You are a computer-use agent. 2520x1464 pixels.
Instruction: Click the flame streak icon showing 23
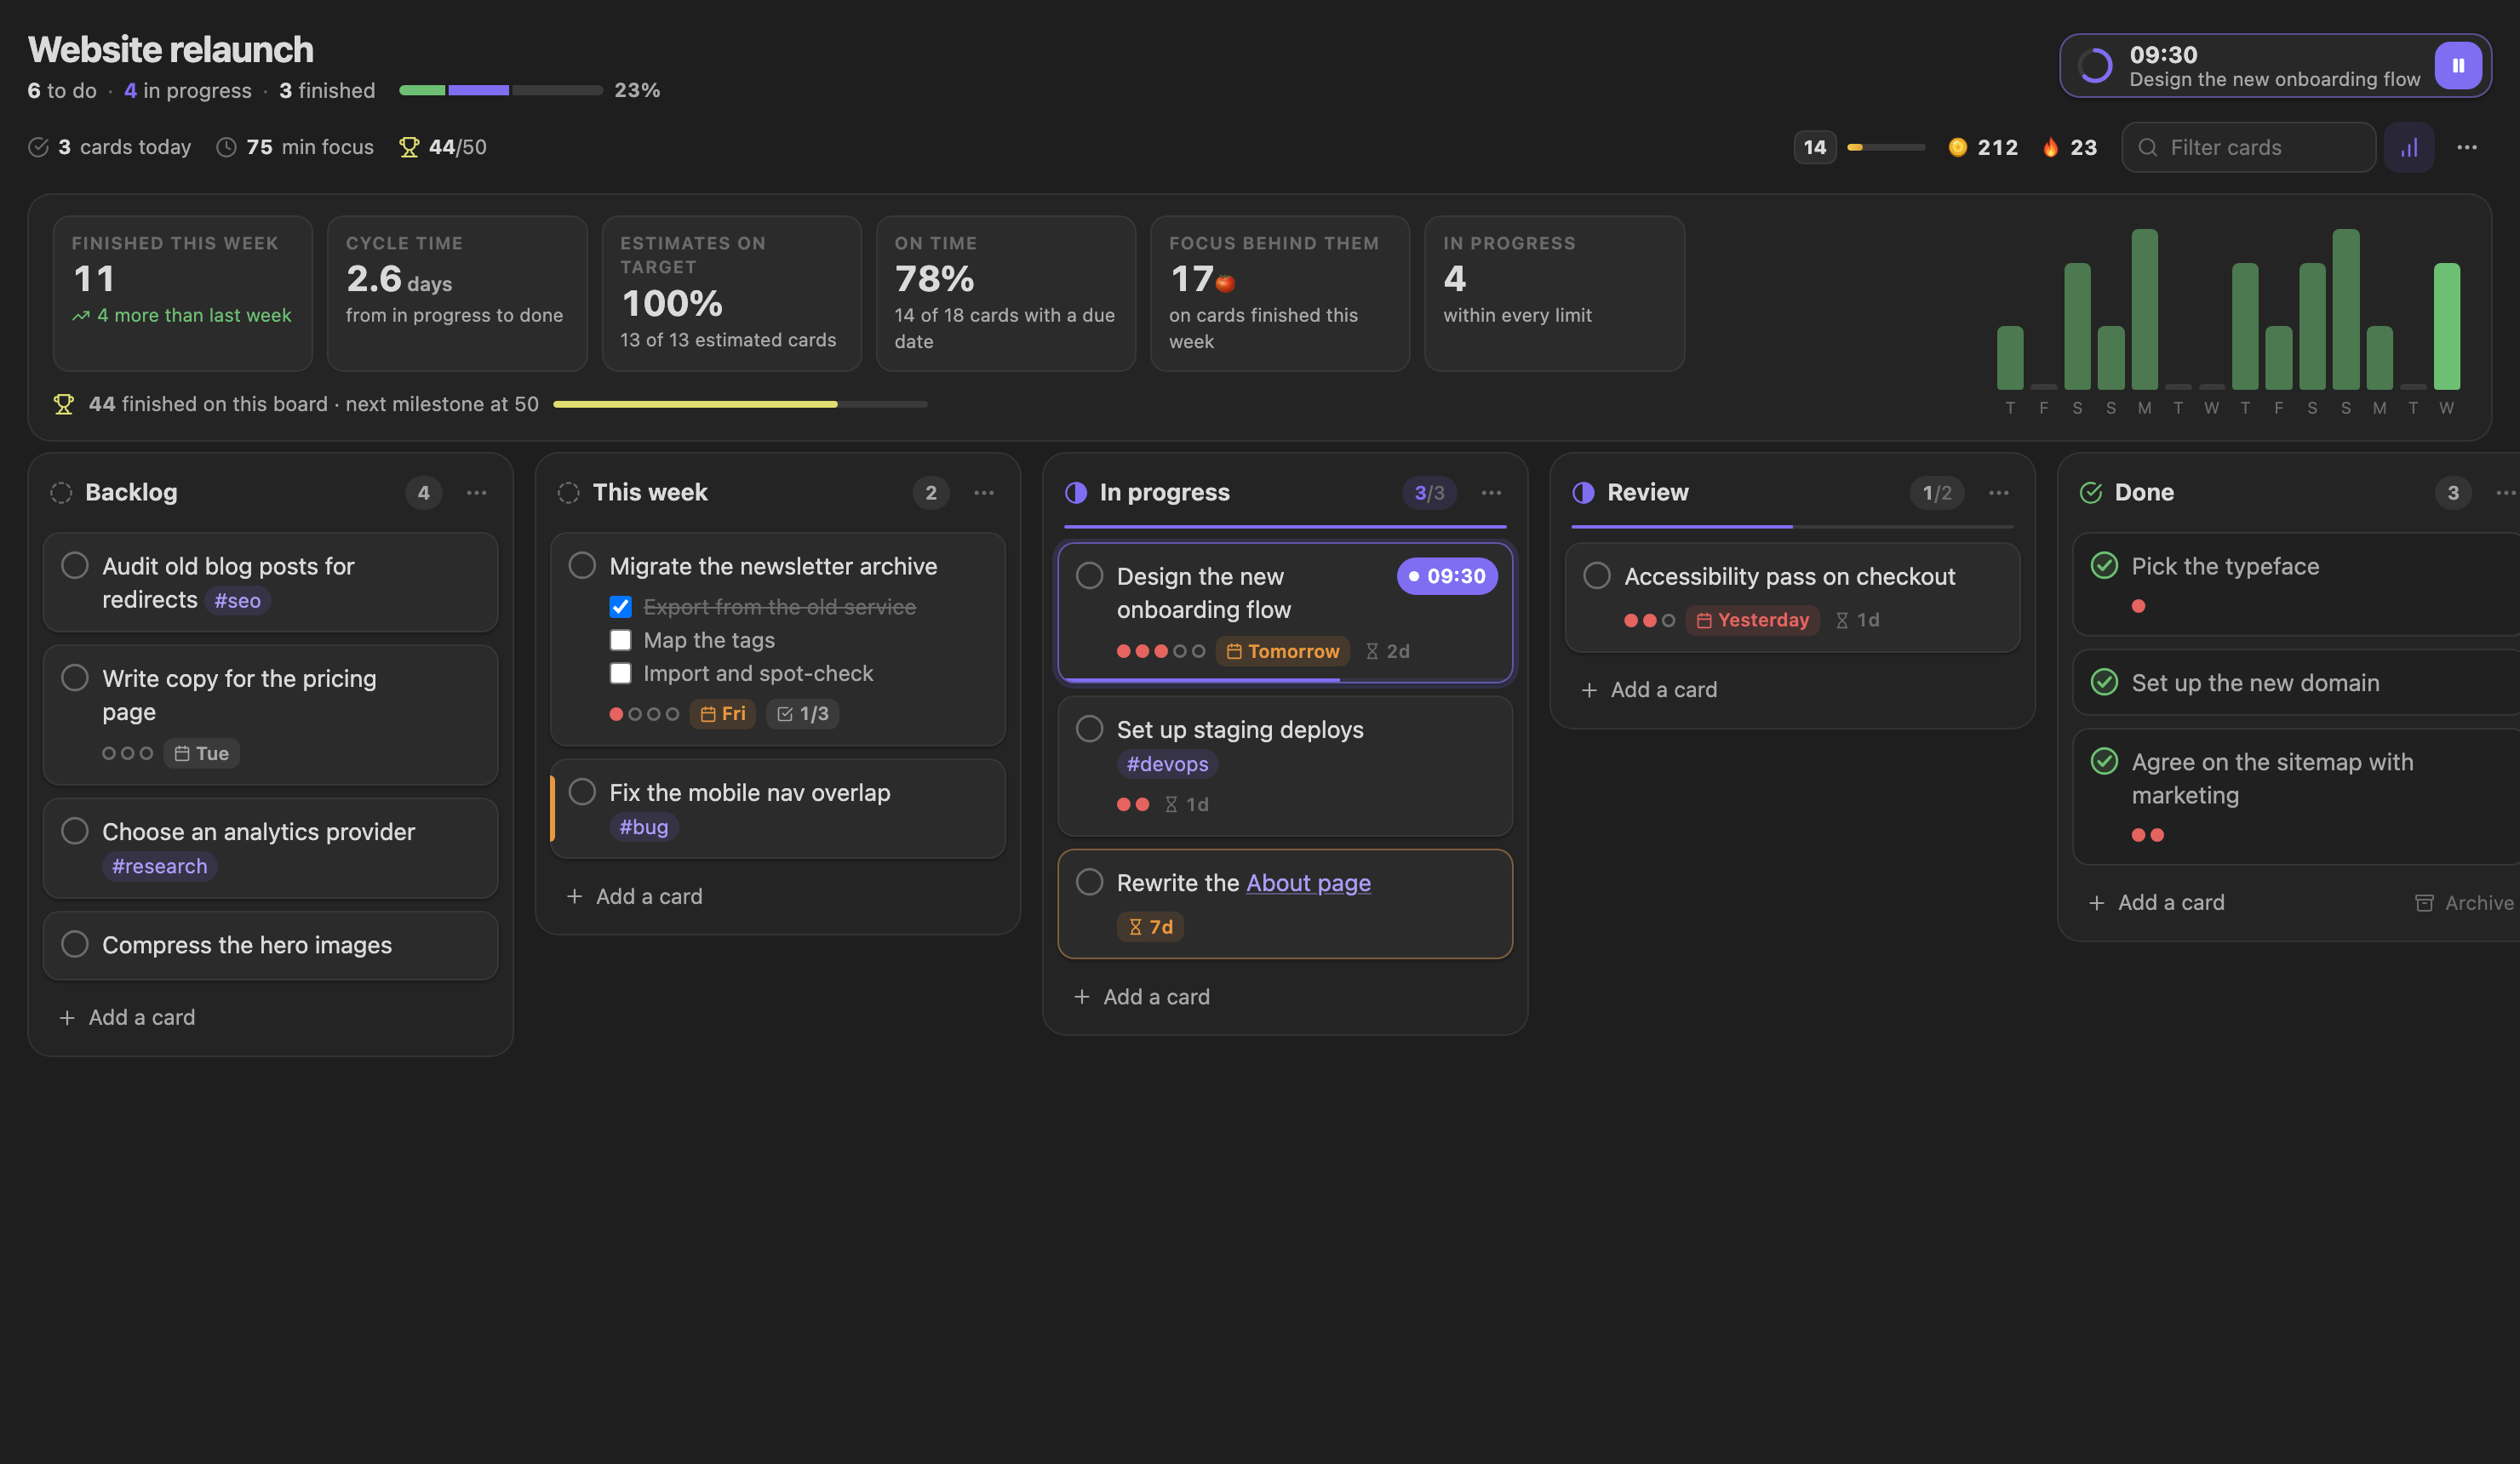[2050, 147]
